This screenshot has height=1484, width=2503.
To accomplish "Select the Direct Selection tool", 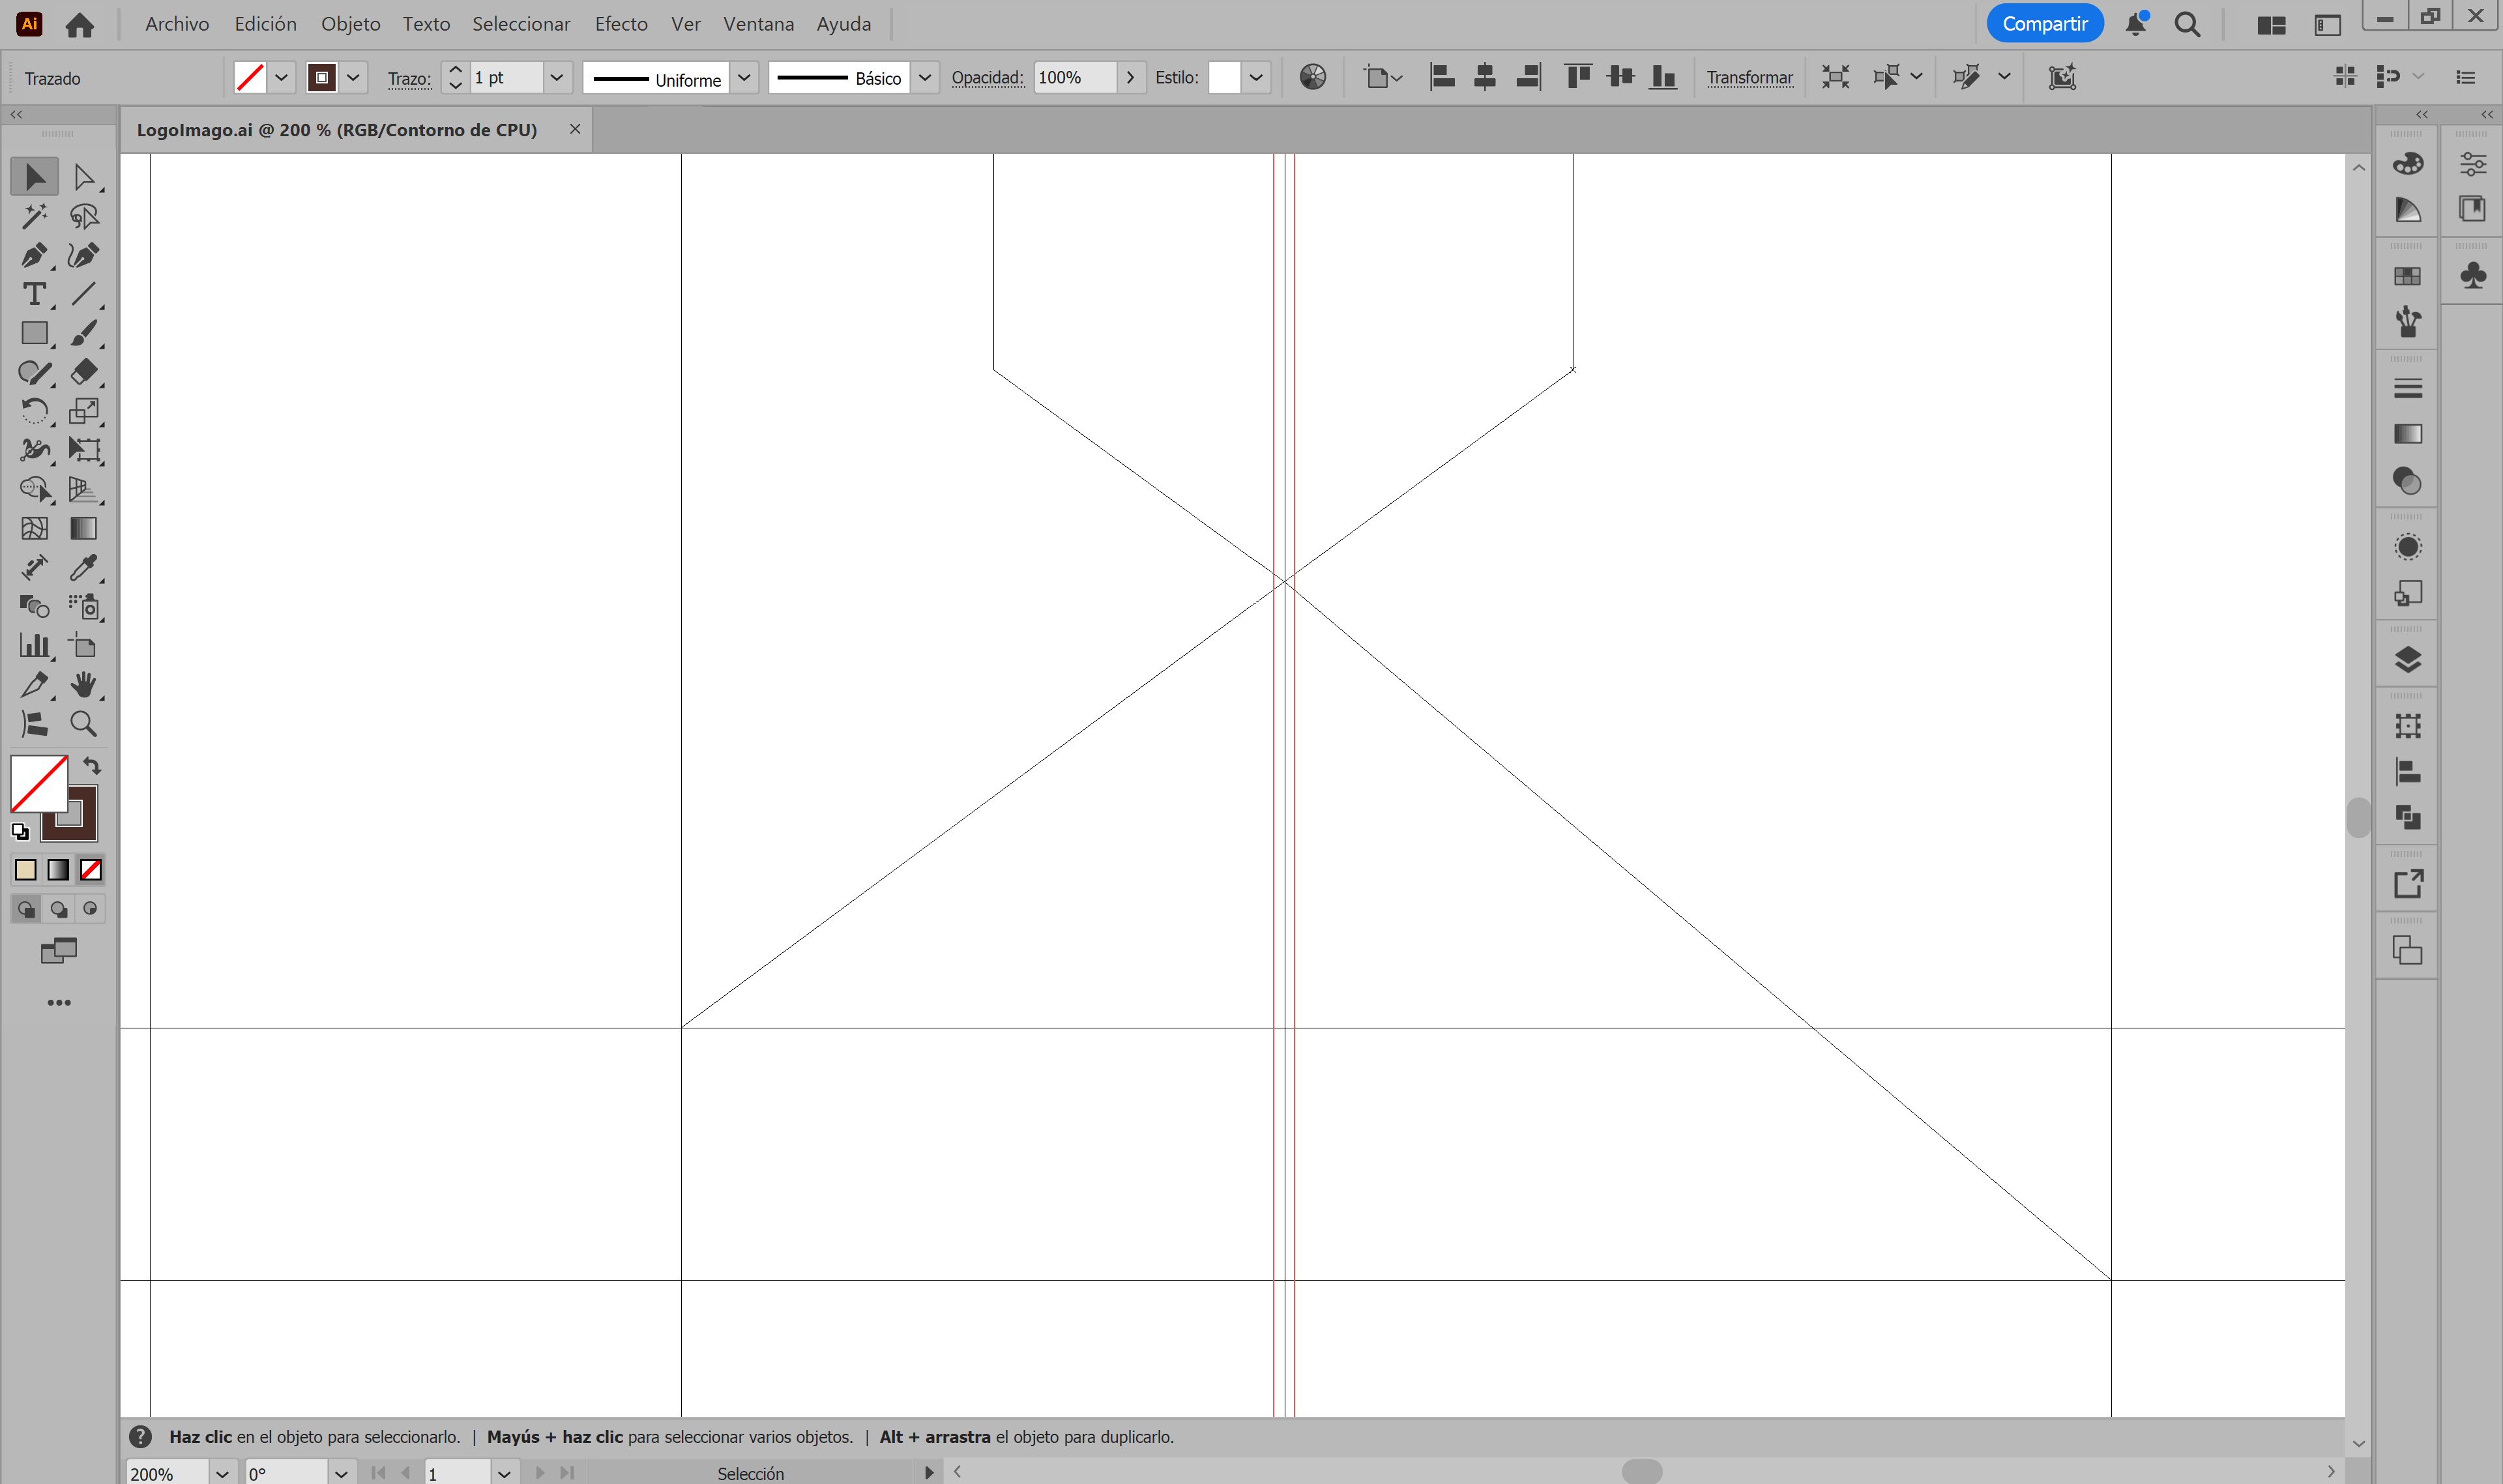I will click(x=84, y=177).
